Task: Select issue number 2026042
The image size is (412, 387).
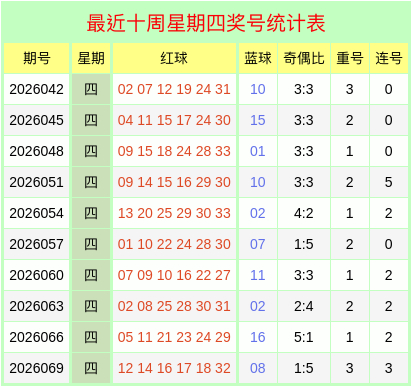Action: 37,89
